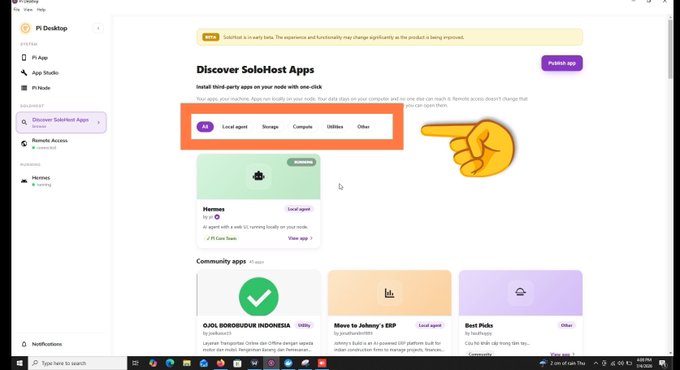The image size is (680, 370).
Task: Select the All filter tab
Action: pyautogui.click(x=205, y=127)
